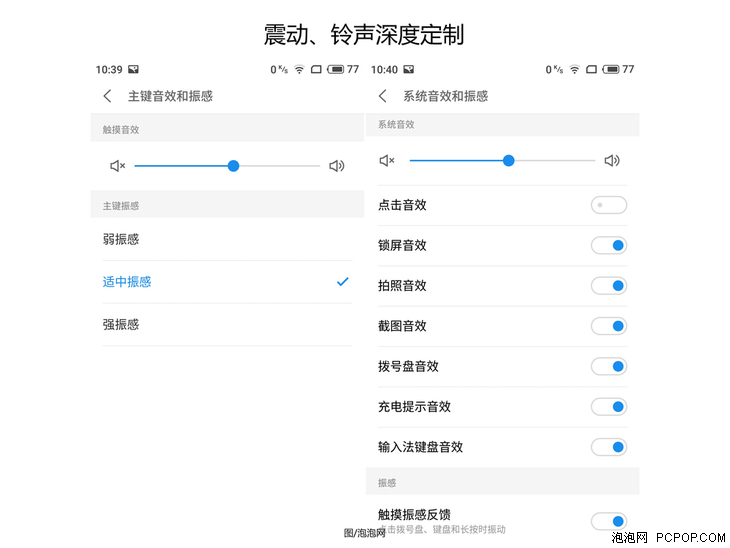Screen dimensions: 730x548
Task: Tap mute icon on 系统音效 slider
Action: click(387, 161)
